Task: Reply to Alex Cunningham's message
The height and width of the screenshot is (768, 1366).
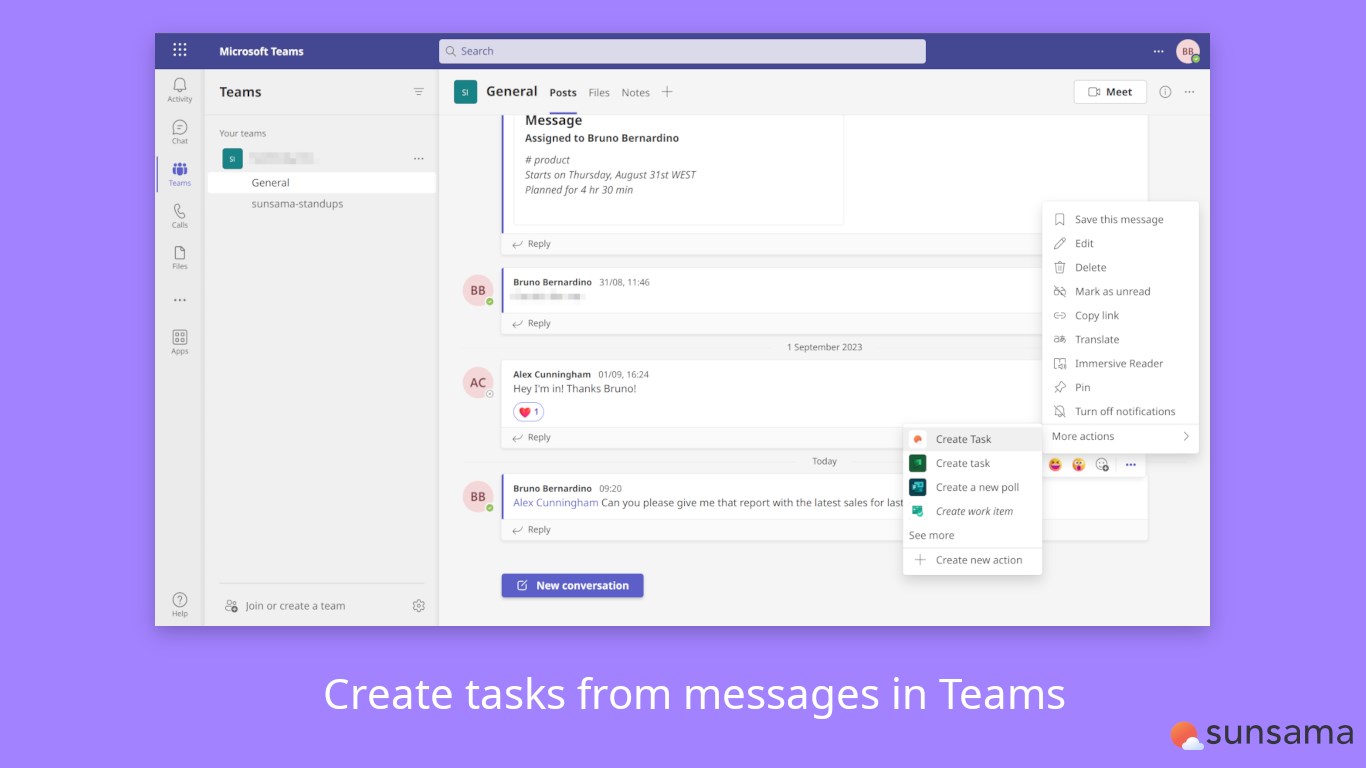Action: [x=531, y=437]
